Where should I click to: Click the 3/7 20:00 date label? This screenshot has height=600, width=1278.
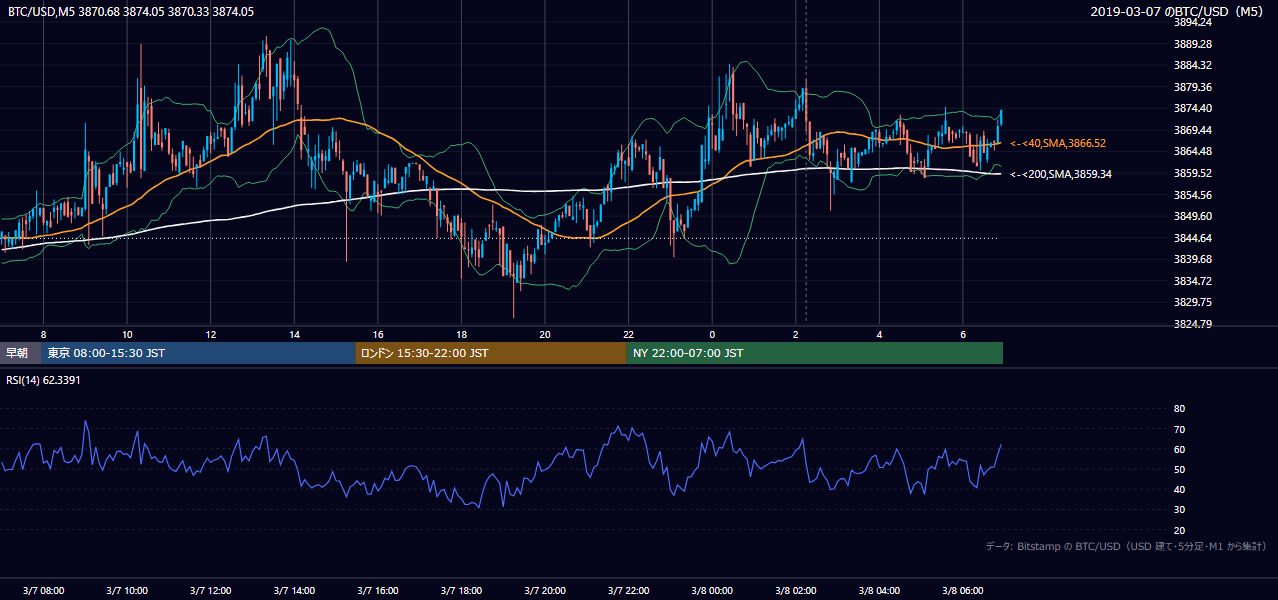pos(545,591)
